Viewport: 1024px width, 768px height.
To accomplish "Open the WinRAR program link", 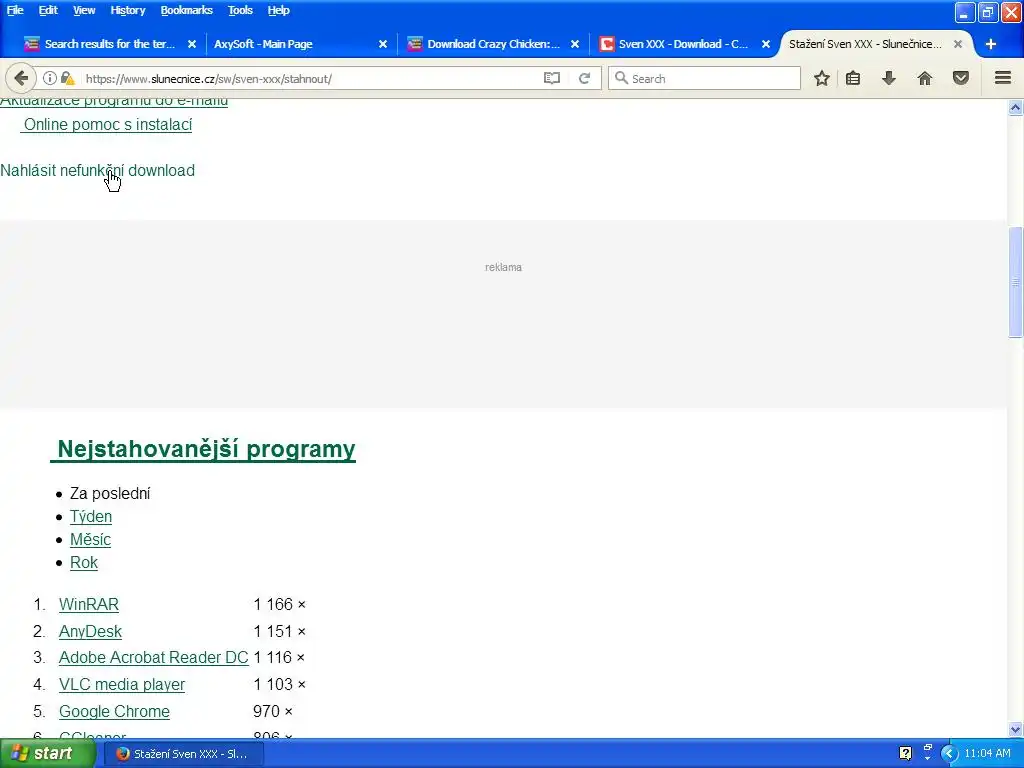I will tap(89, 605).
